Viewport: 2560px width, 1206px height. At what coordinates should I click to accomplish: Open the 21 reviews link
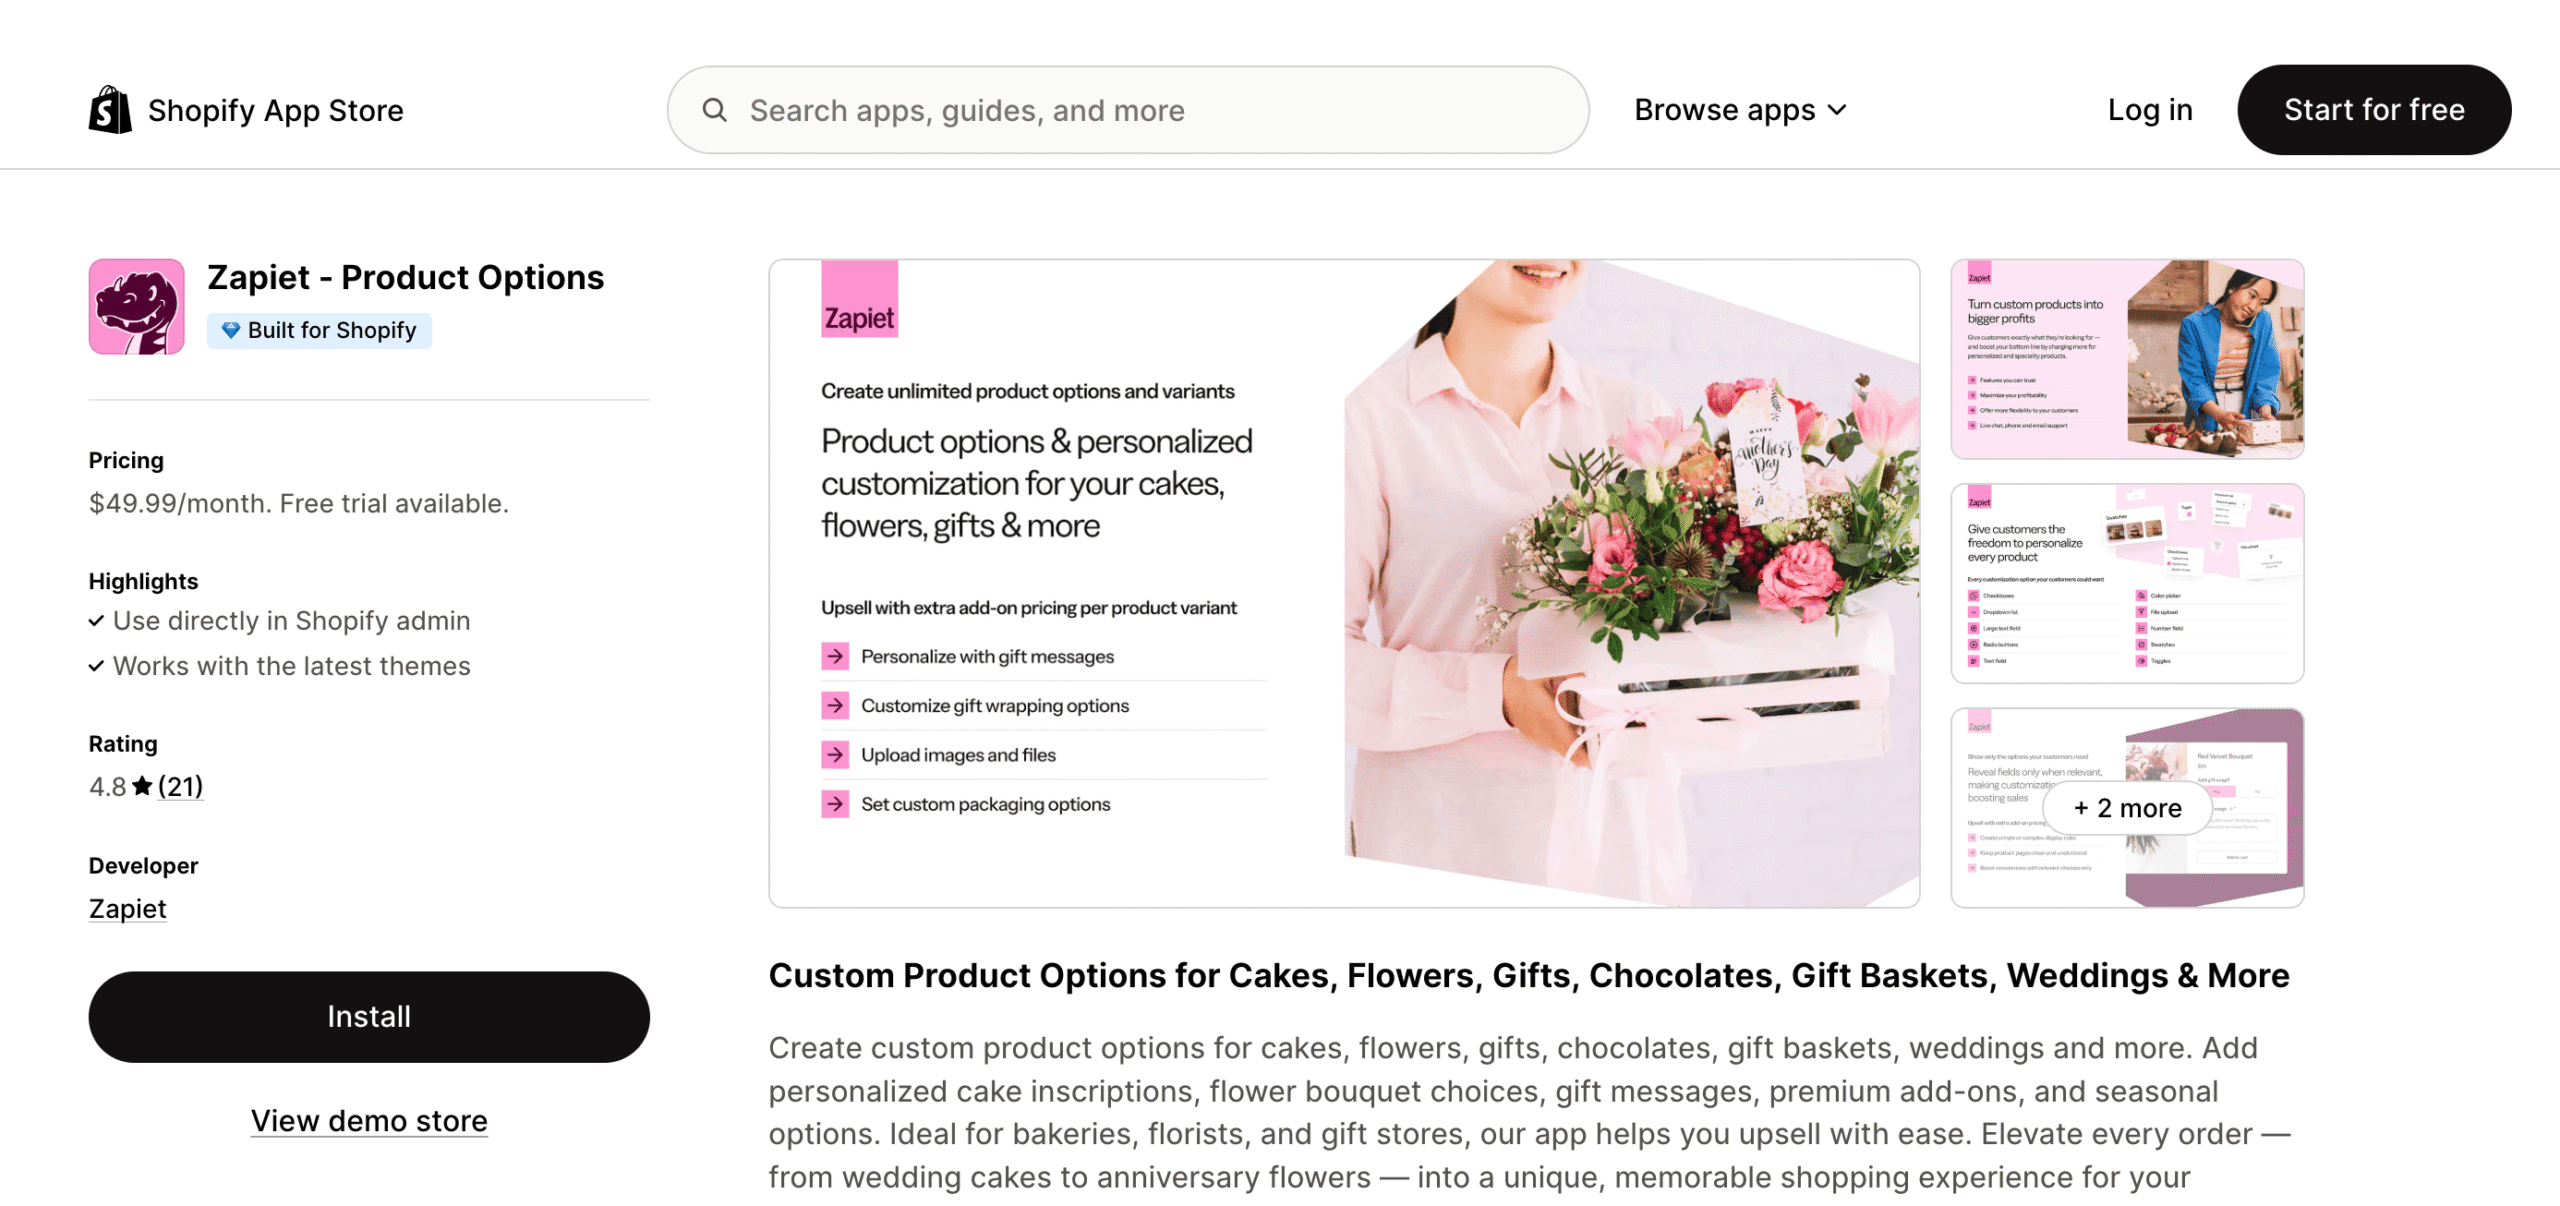pyautogui.click(x=180, y=786)
